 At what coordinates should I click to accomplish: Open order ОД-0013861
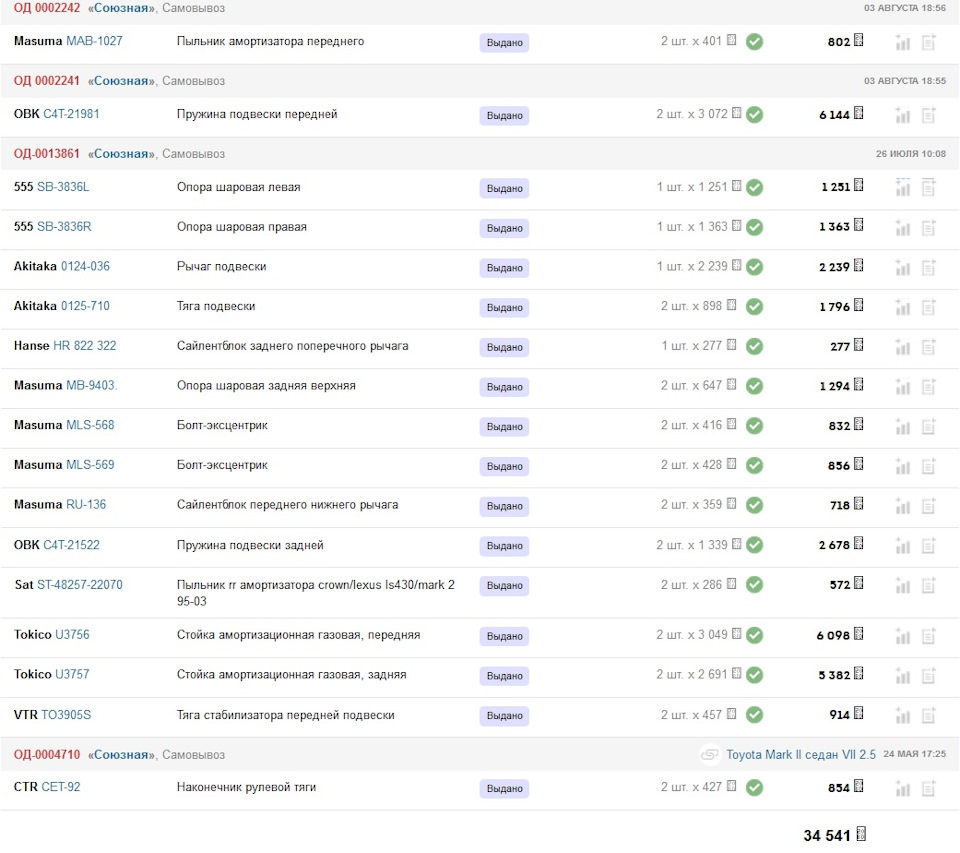[47, 154]
